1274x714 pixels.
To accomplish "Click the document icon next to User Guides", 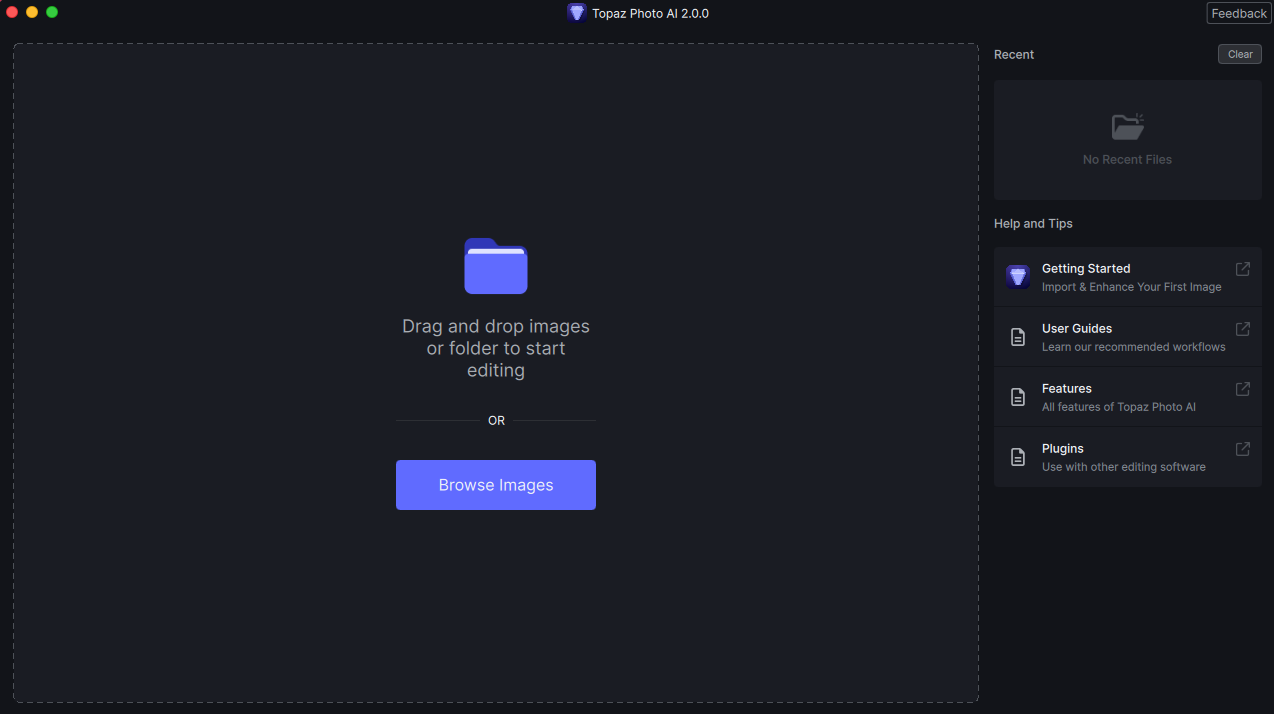I will point(1017,337).
